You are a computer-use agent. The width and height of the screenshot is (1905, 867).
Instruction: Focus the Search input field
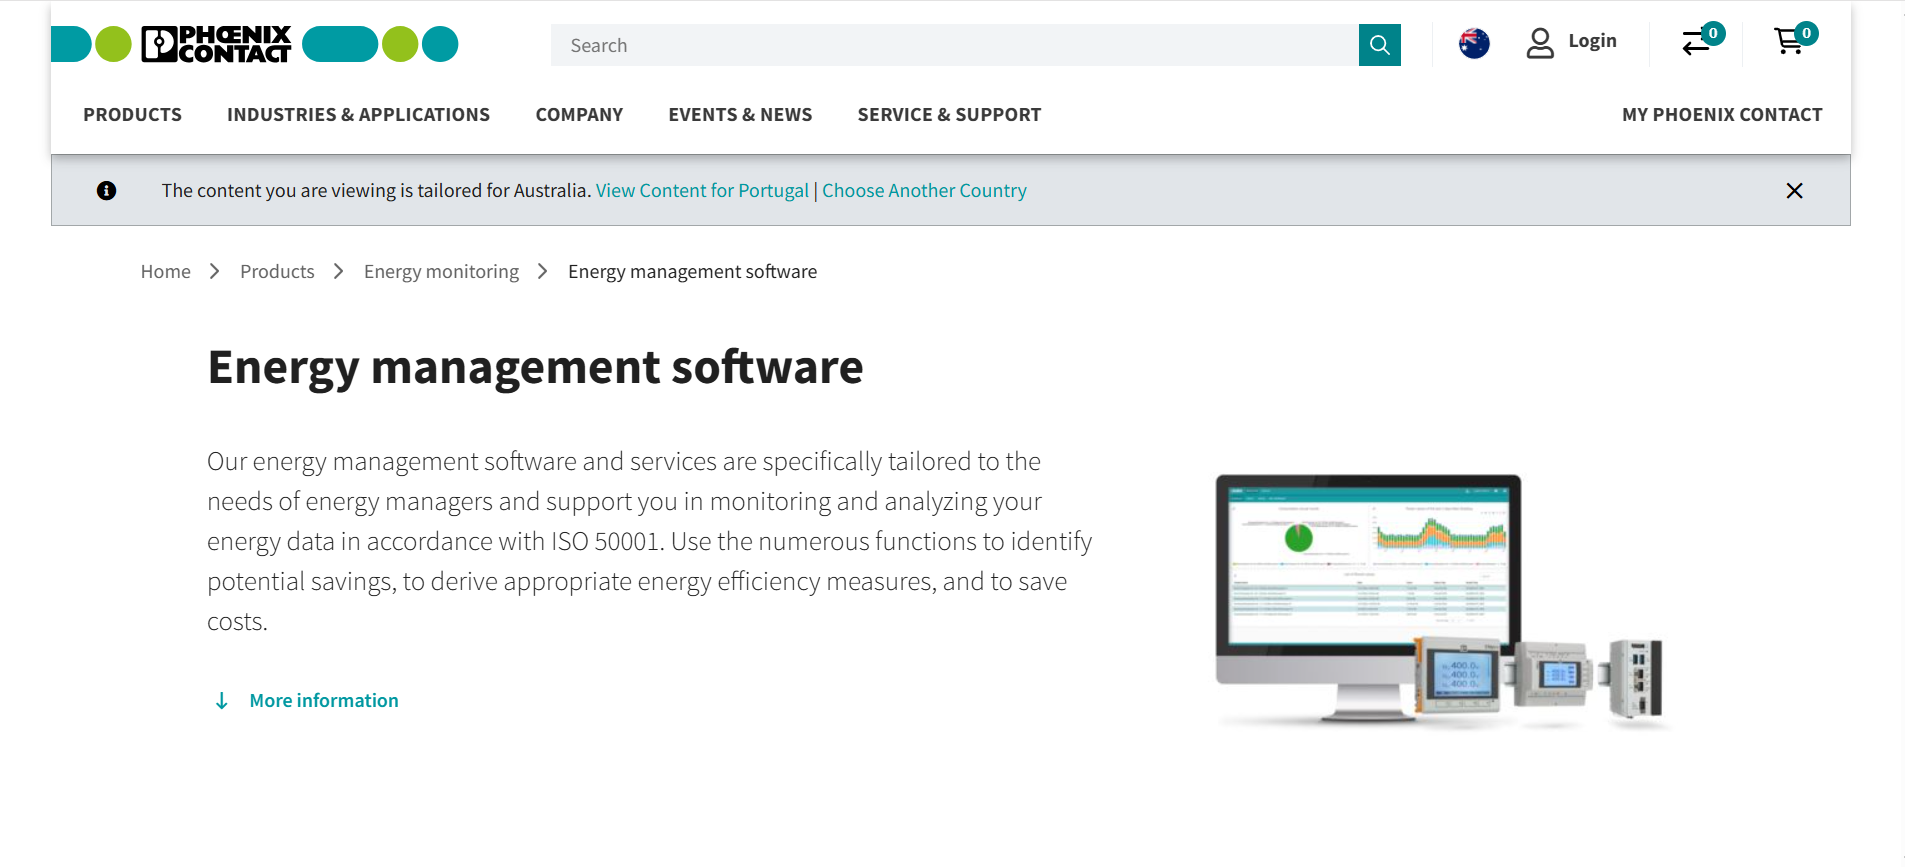954,45
